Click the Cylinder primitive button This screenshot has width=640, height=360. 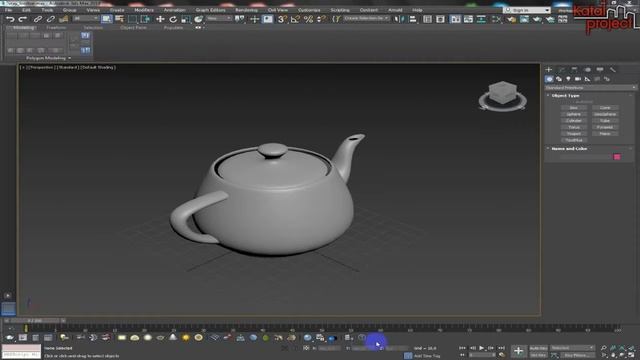(x=573, y=121)
